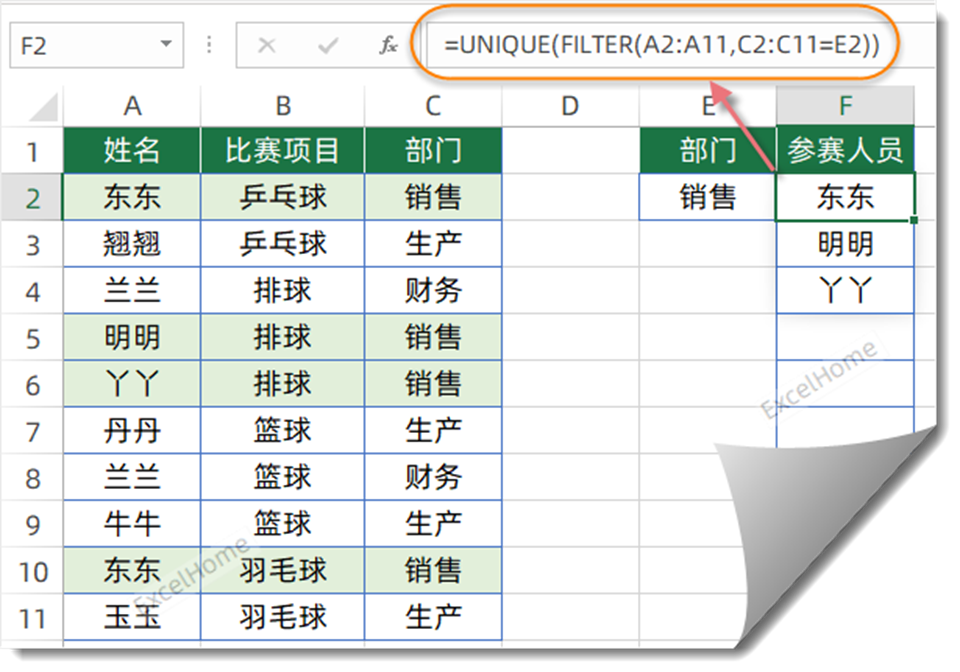Select cell A5 containing 明明
The height and width of the screenshot is (672, 960).
pos(132,337)
